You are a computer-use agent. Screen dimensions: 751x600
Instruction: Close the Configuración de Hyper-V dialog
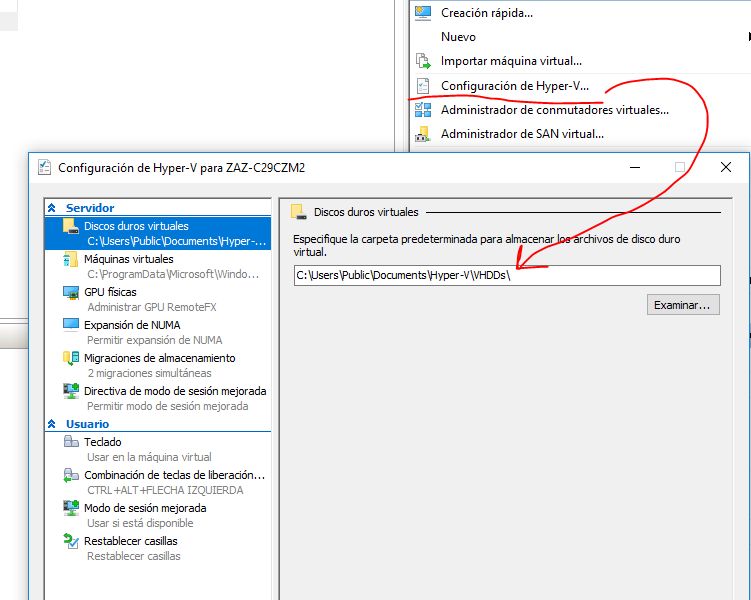(x=726, y=167)
